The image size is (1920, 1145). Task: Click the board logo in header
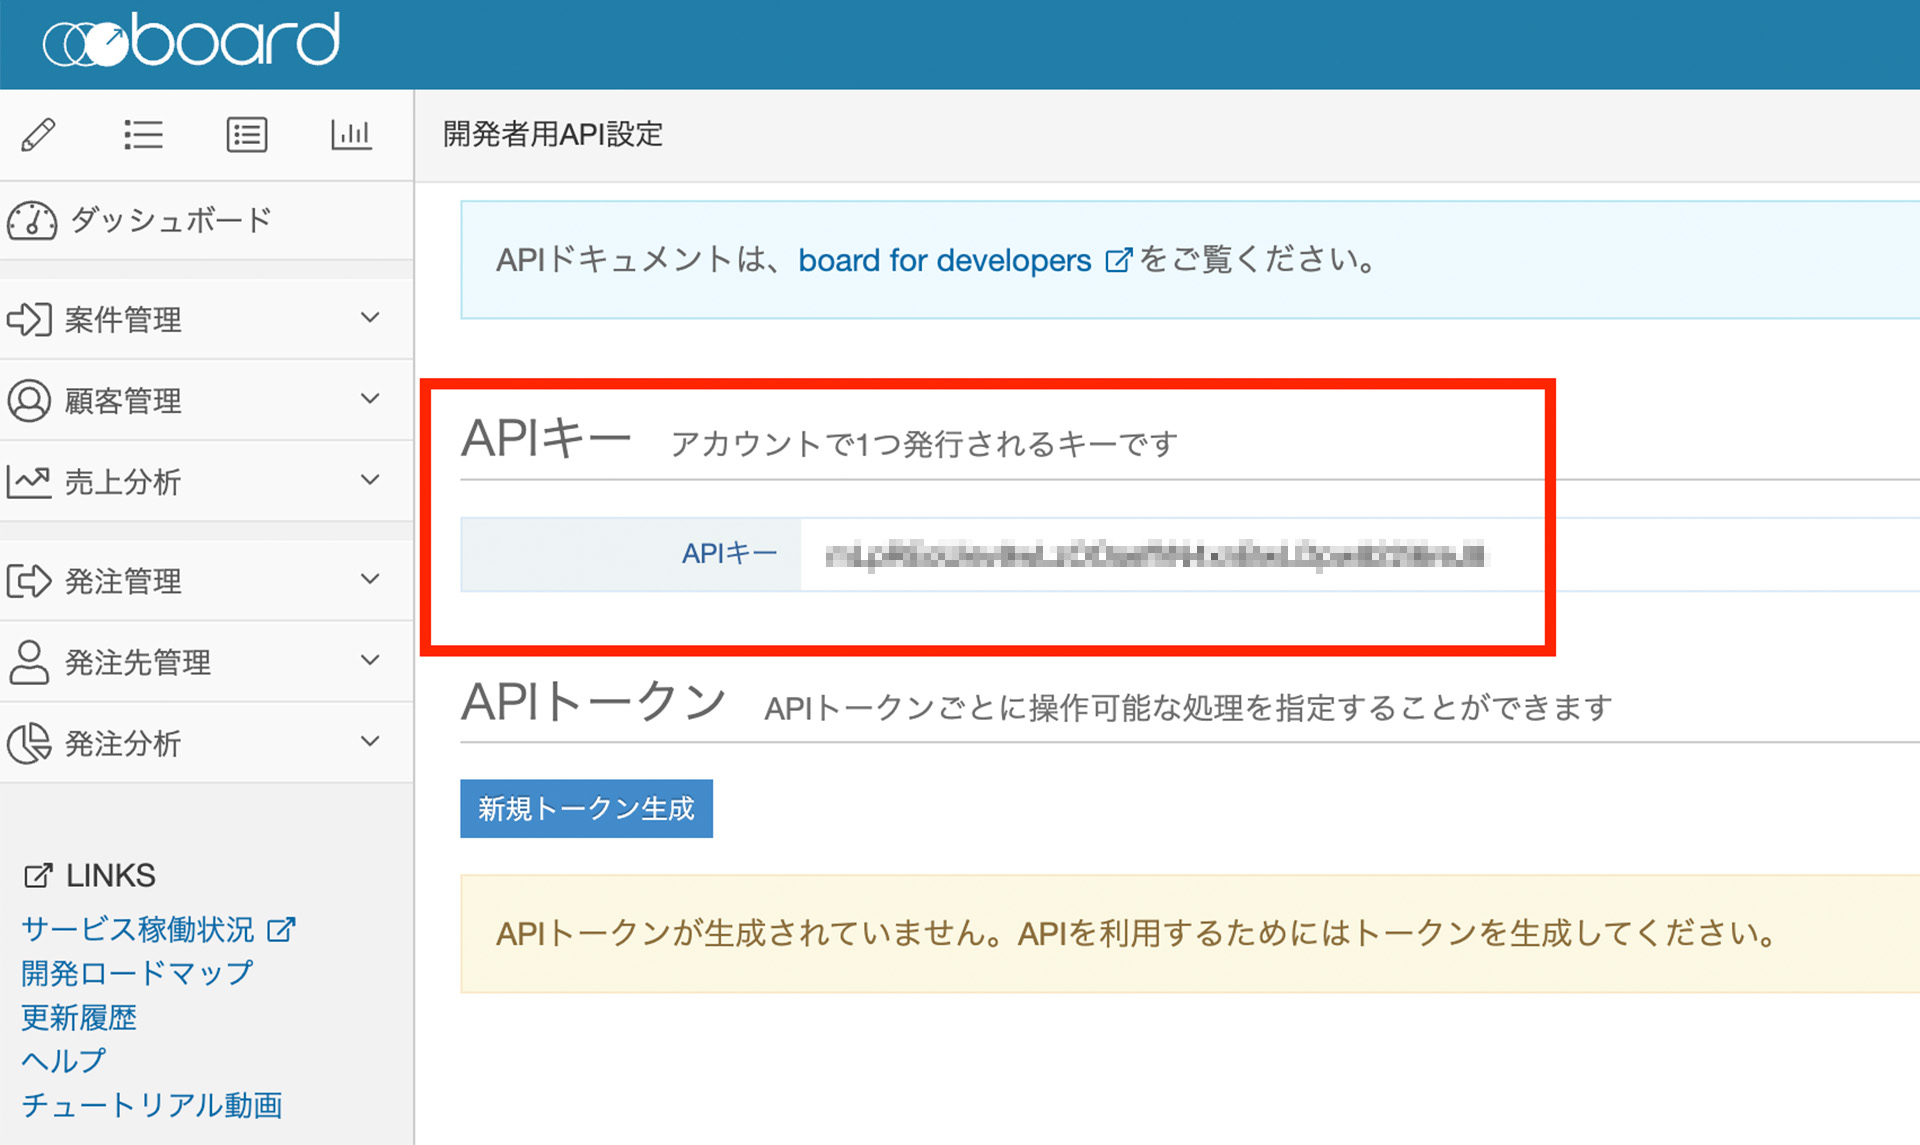(x=191, y=42)
